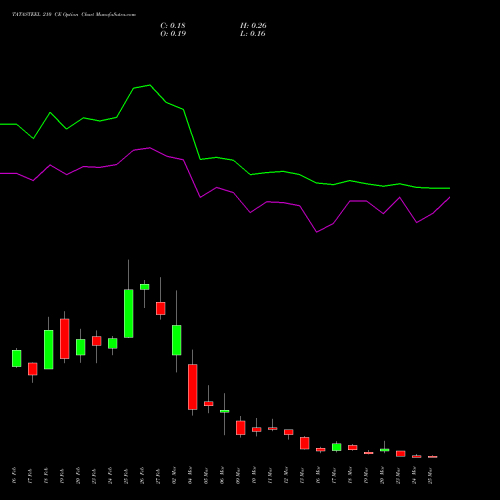Image resolution: width=500 pixels, height=500 pixels.
Task: Click the small green candlestick for 26 Feb
Action: click(145, 287)
